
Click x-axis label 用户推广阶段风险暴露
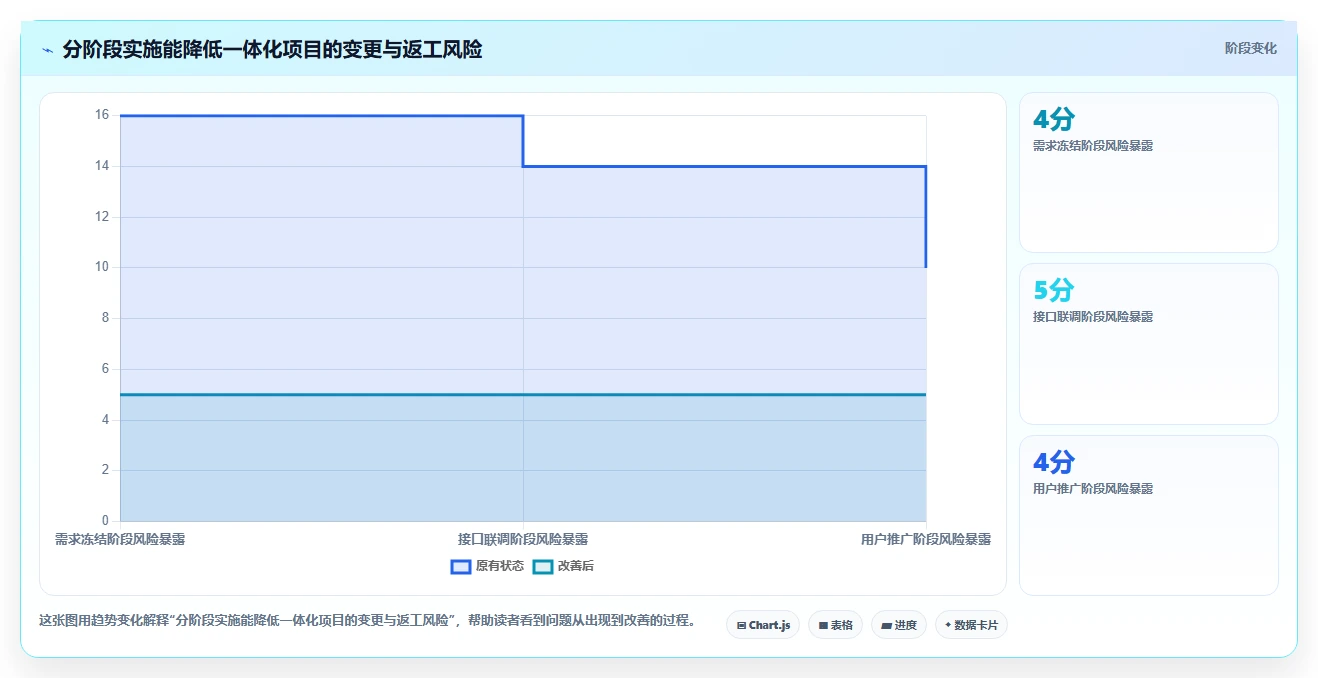point(926,539)
